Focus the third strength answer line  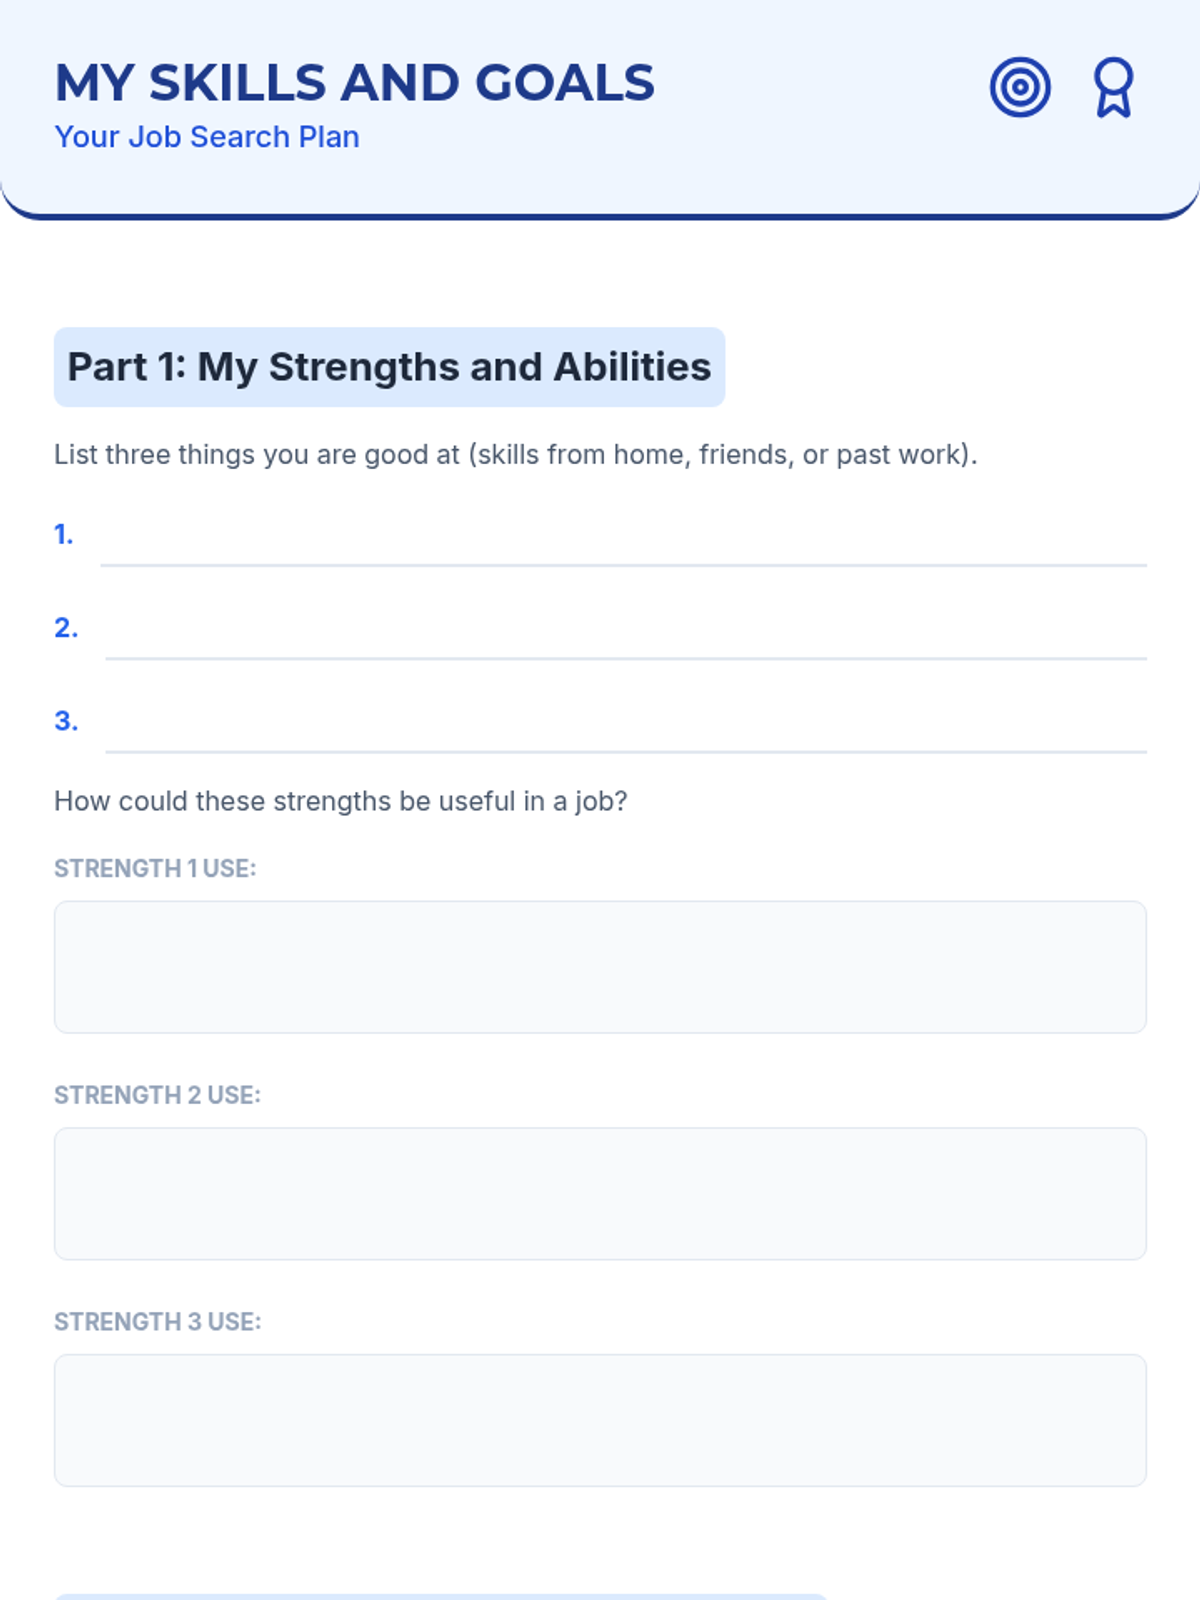tap(625, 731)
